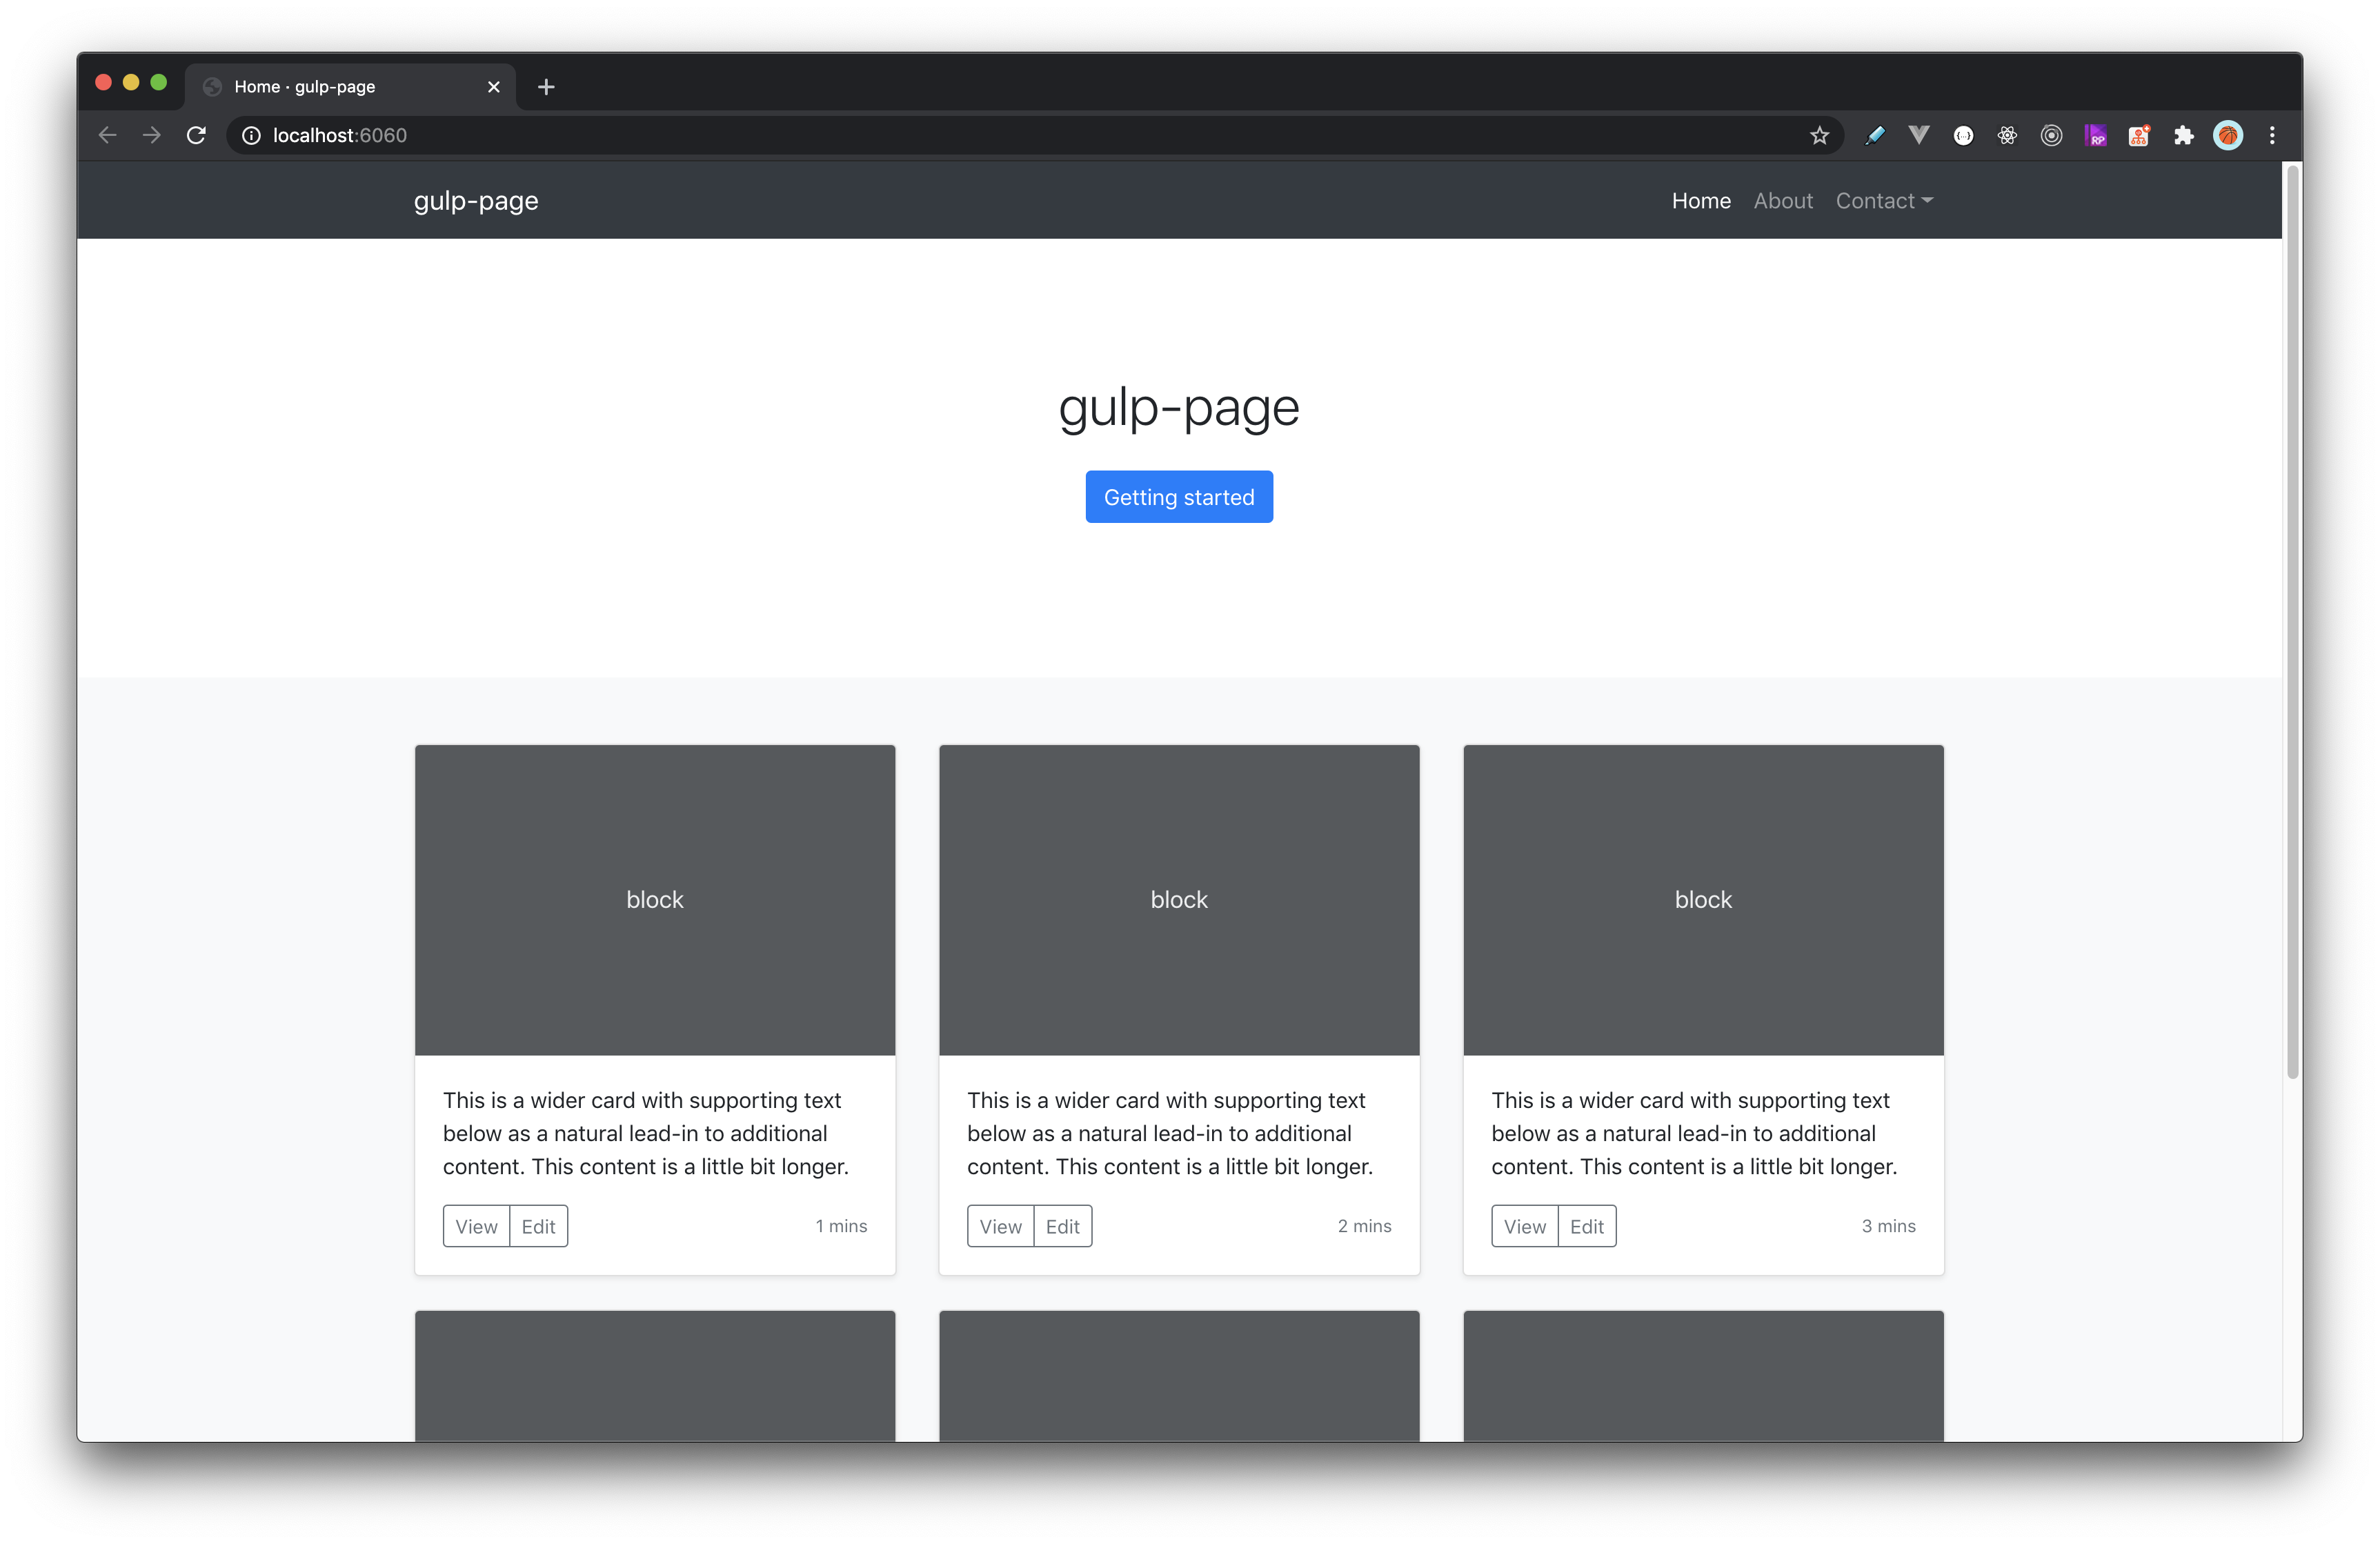Viewport: 2380px width, 1544px height.
Task: Click the Getting started button
Action: (x=1179, y=497)
